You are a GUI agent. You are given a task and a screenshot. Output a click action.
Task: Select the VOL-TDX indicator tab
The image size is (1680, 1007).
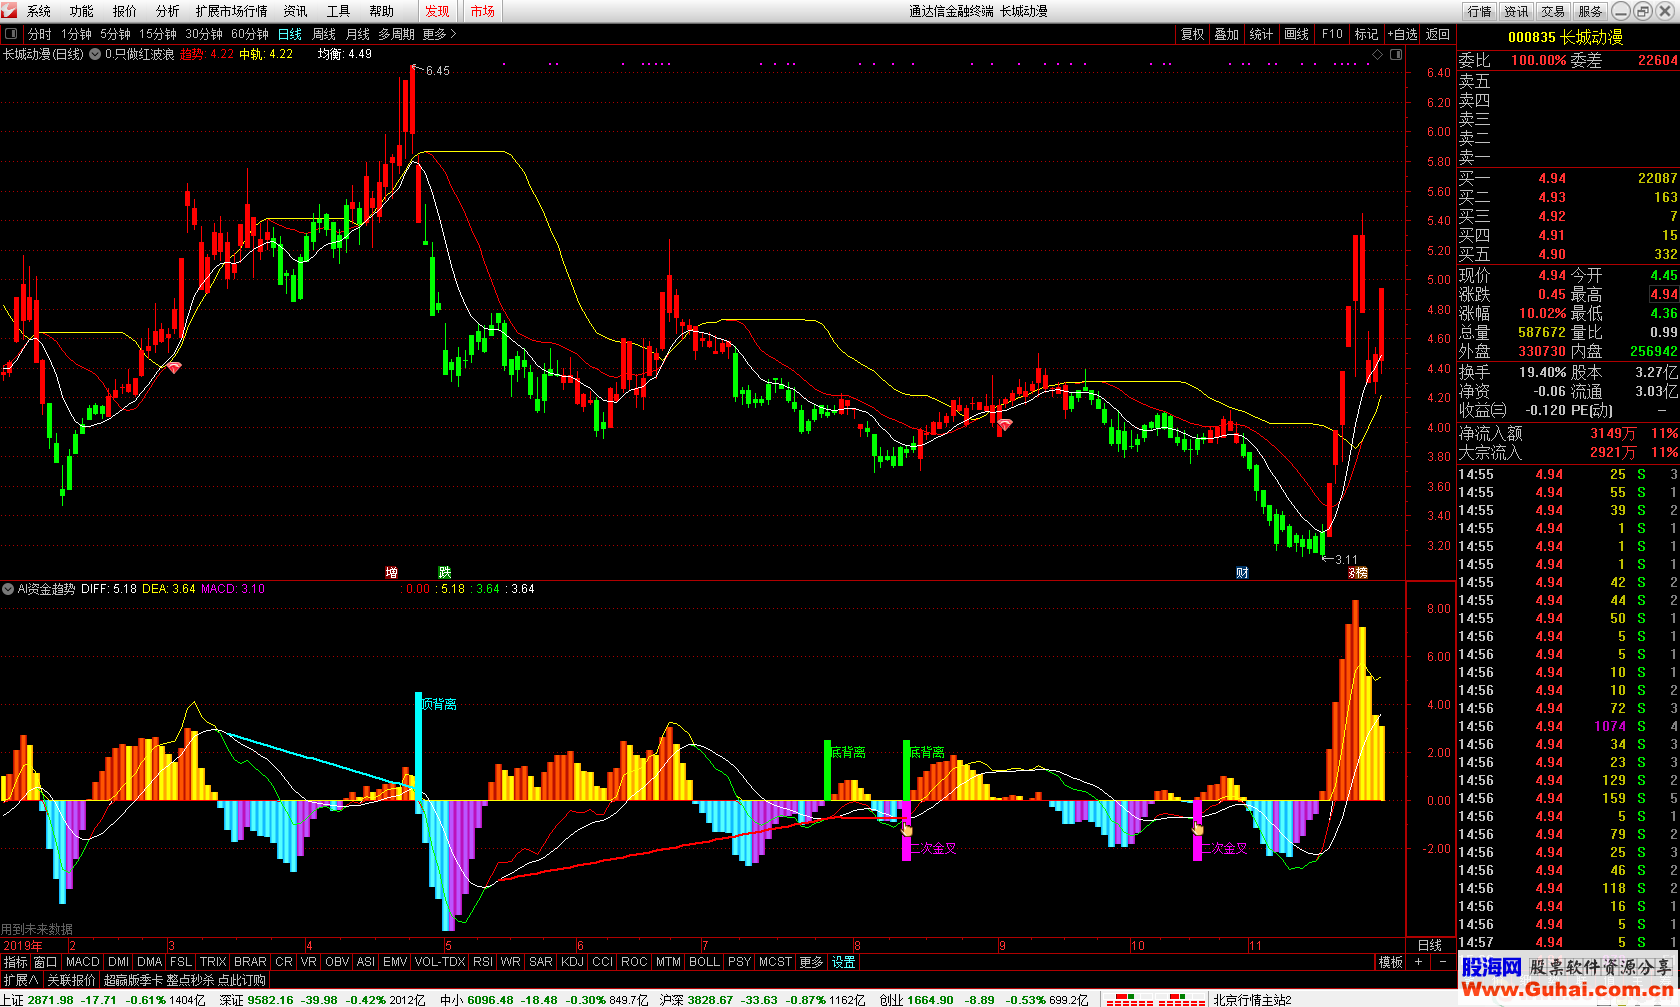click(440, 962)
